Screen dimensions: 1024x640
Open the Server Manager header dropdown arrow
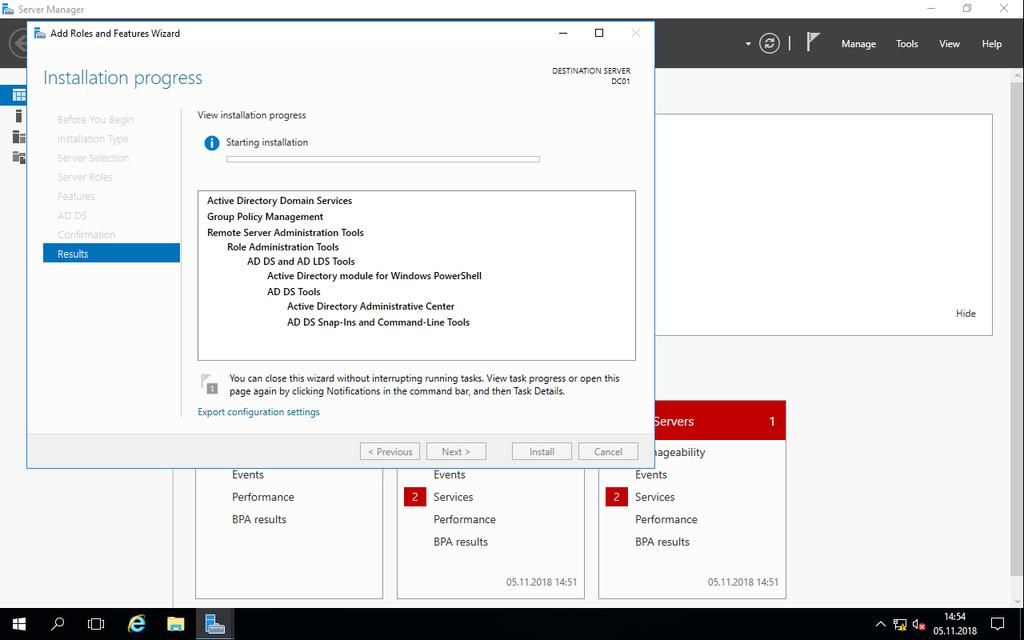748,44
